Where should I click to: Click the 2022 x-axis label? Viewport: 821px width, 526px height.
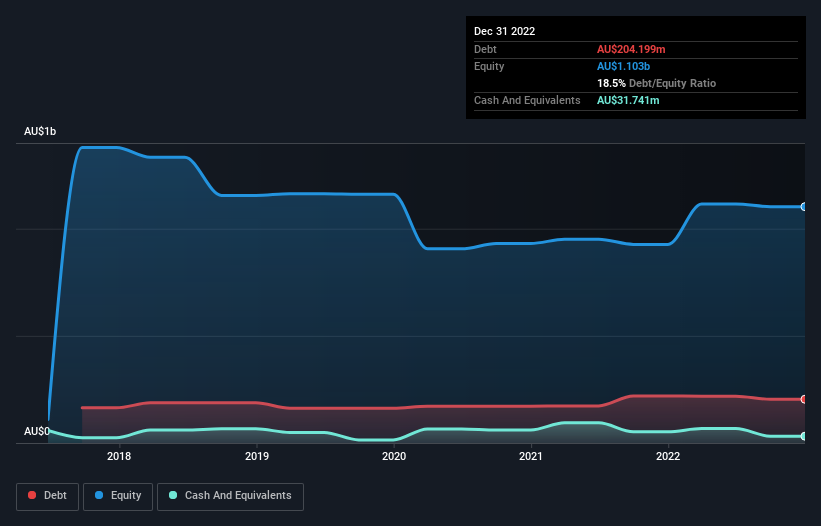[668, 456]
